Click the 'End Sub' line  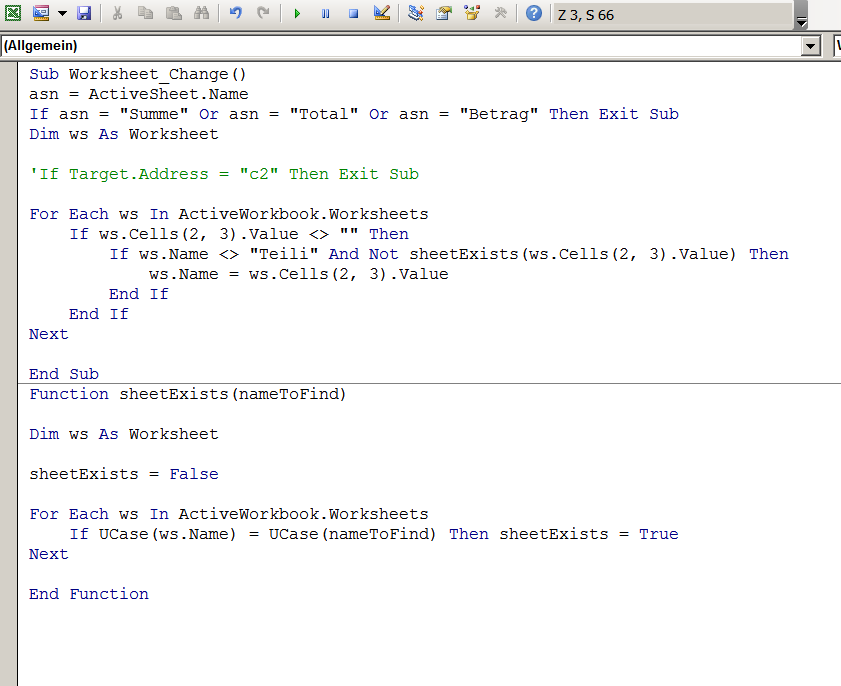[64, 374]
